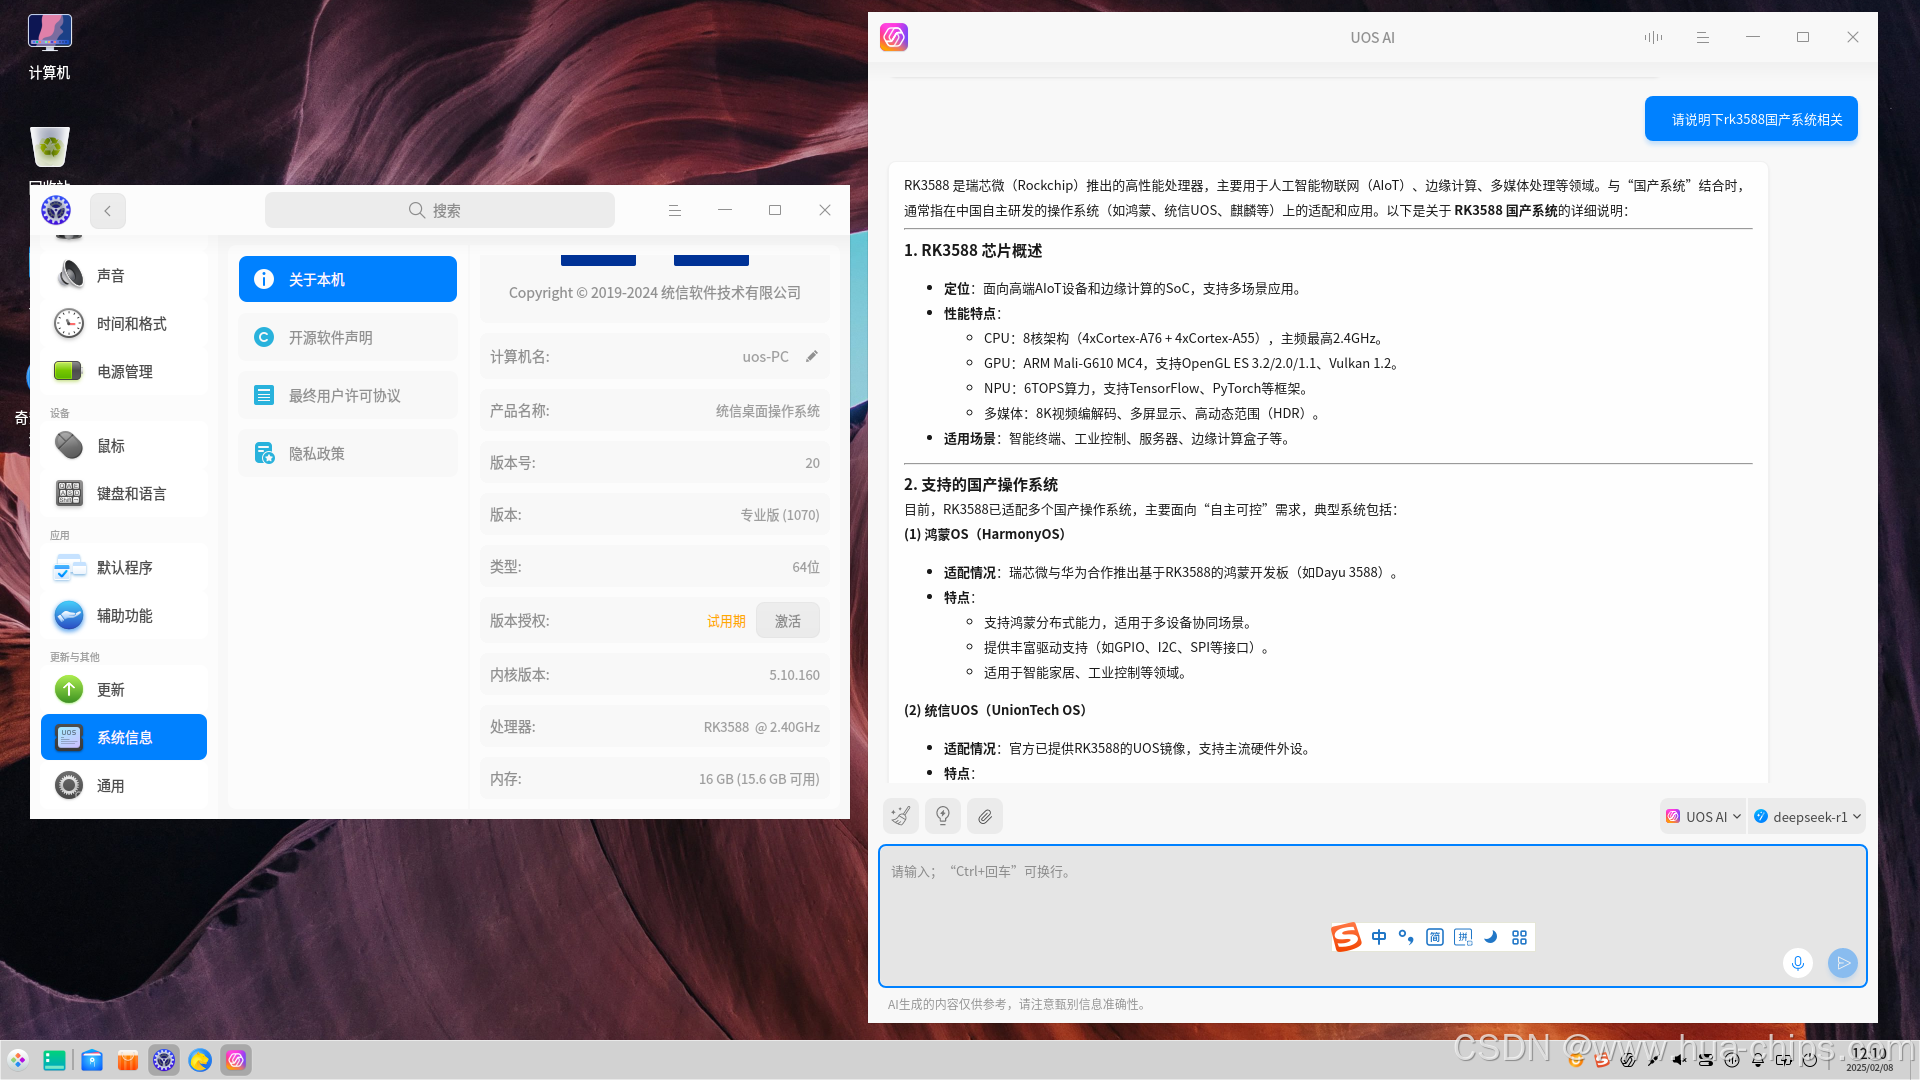1920x1080 pixels.
Task: Click the clear chat broom icon
Action: [901, 816]
